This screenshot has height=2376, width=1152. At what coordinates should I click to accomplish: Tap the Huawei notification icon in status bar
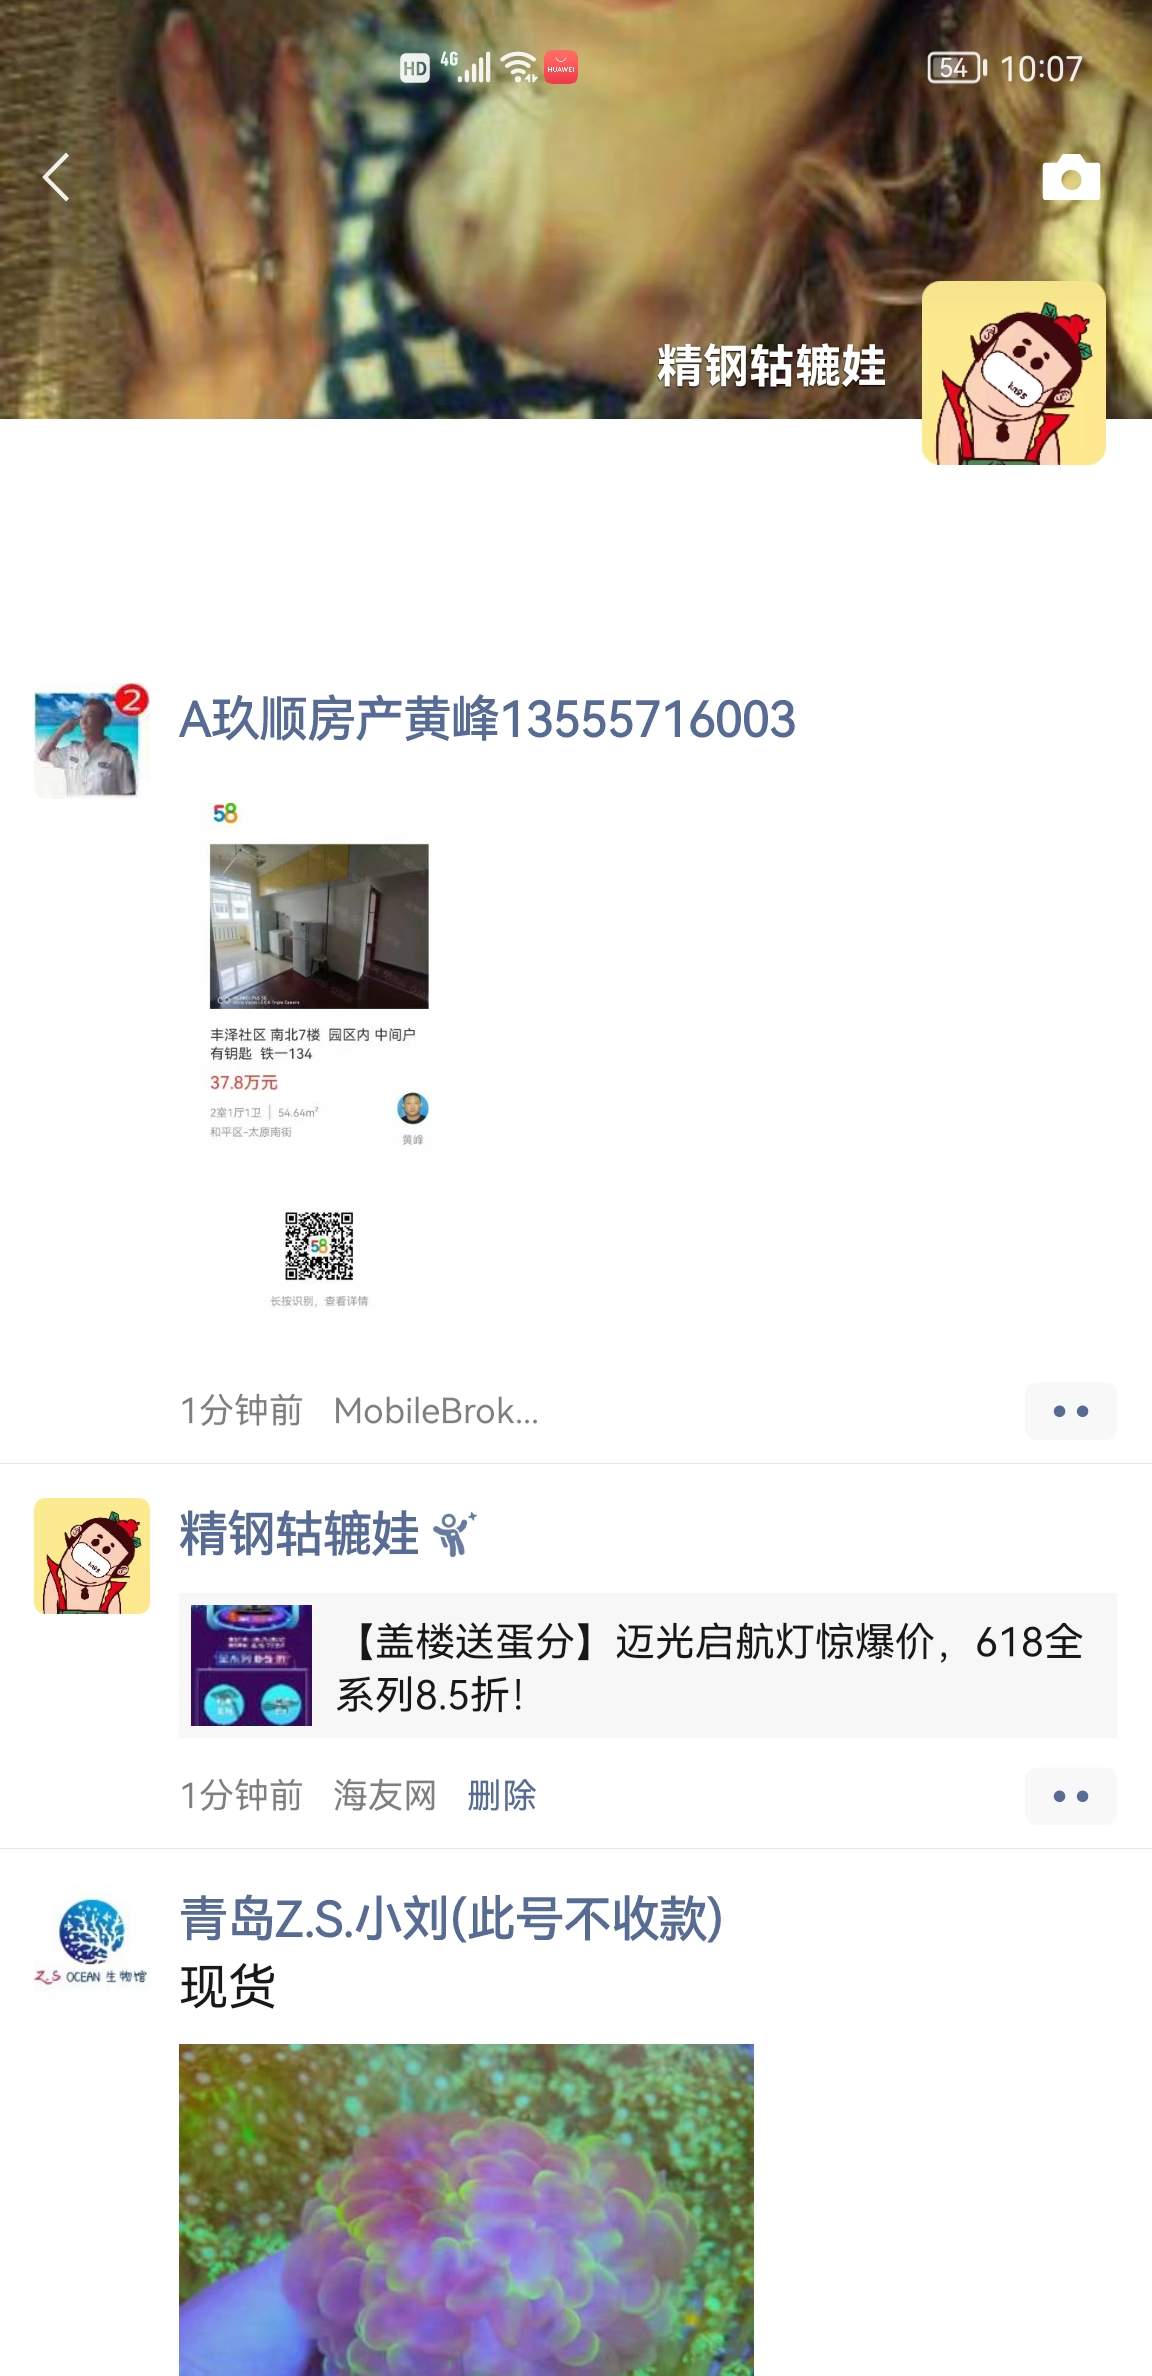coord(561,68)
